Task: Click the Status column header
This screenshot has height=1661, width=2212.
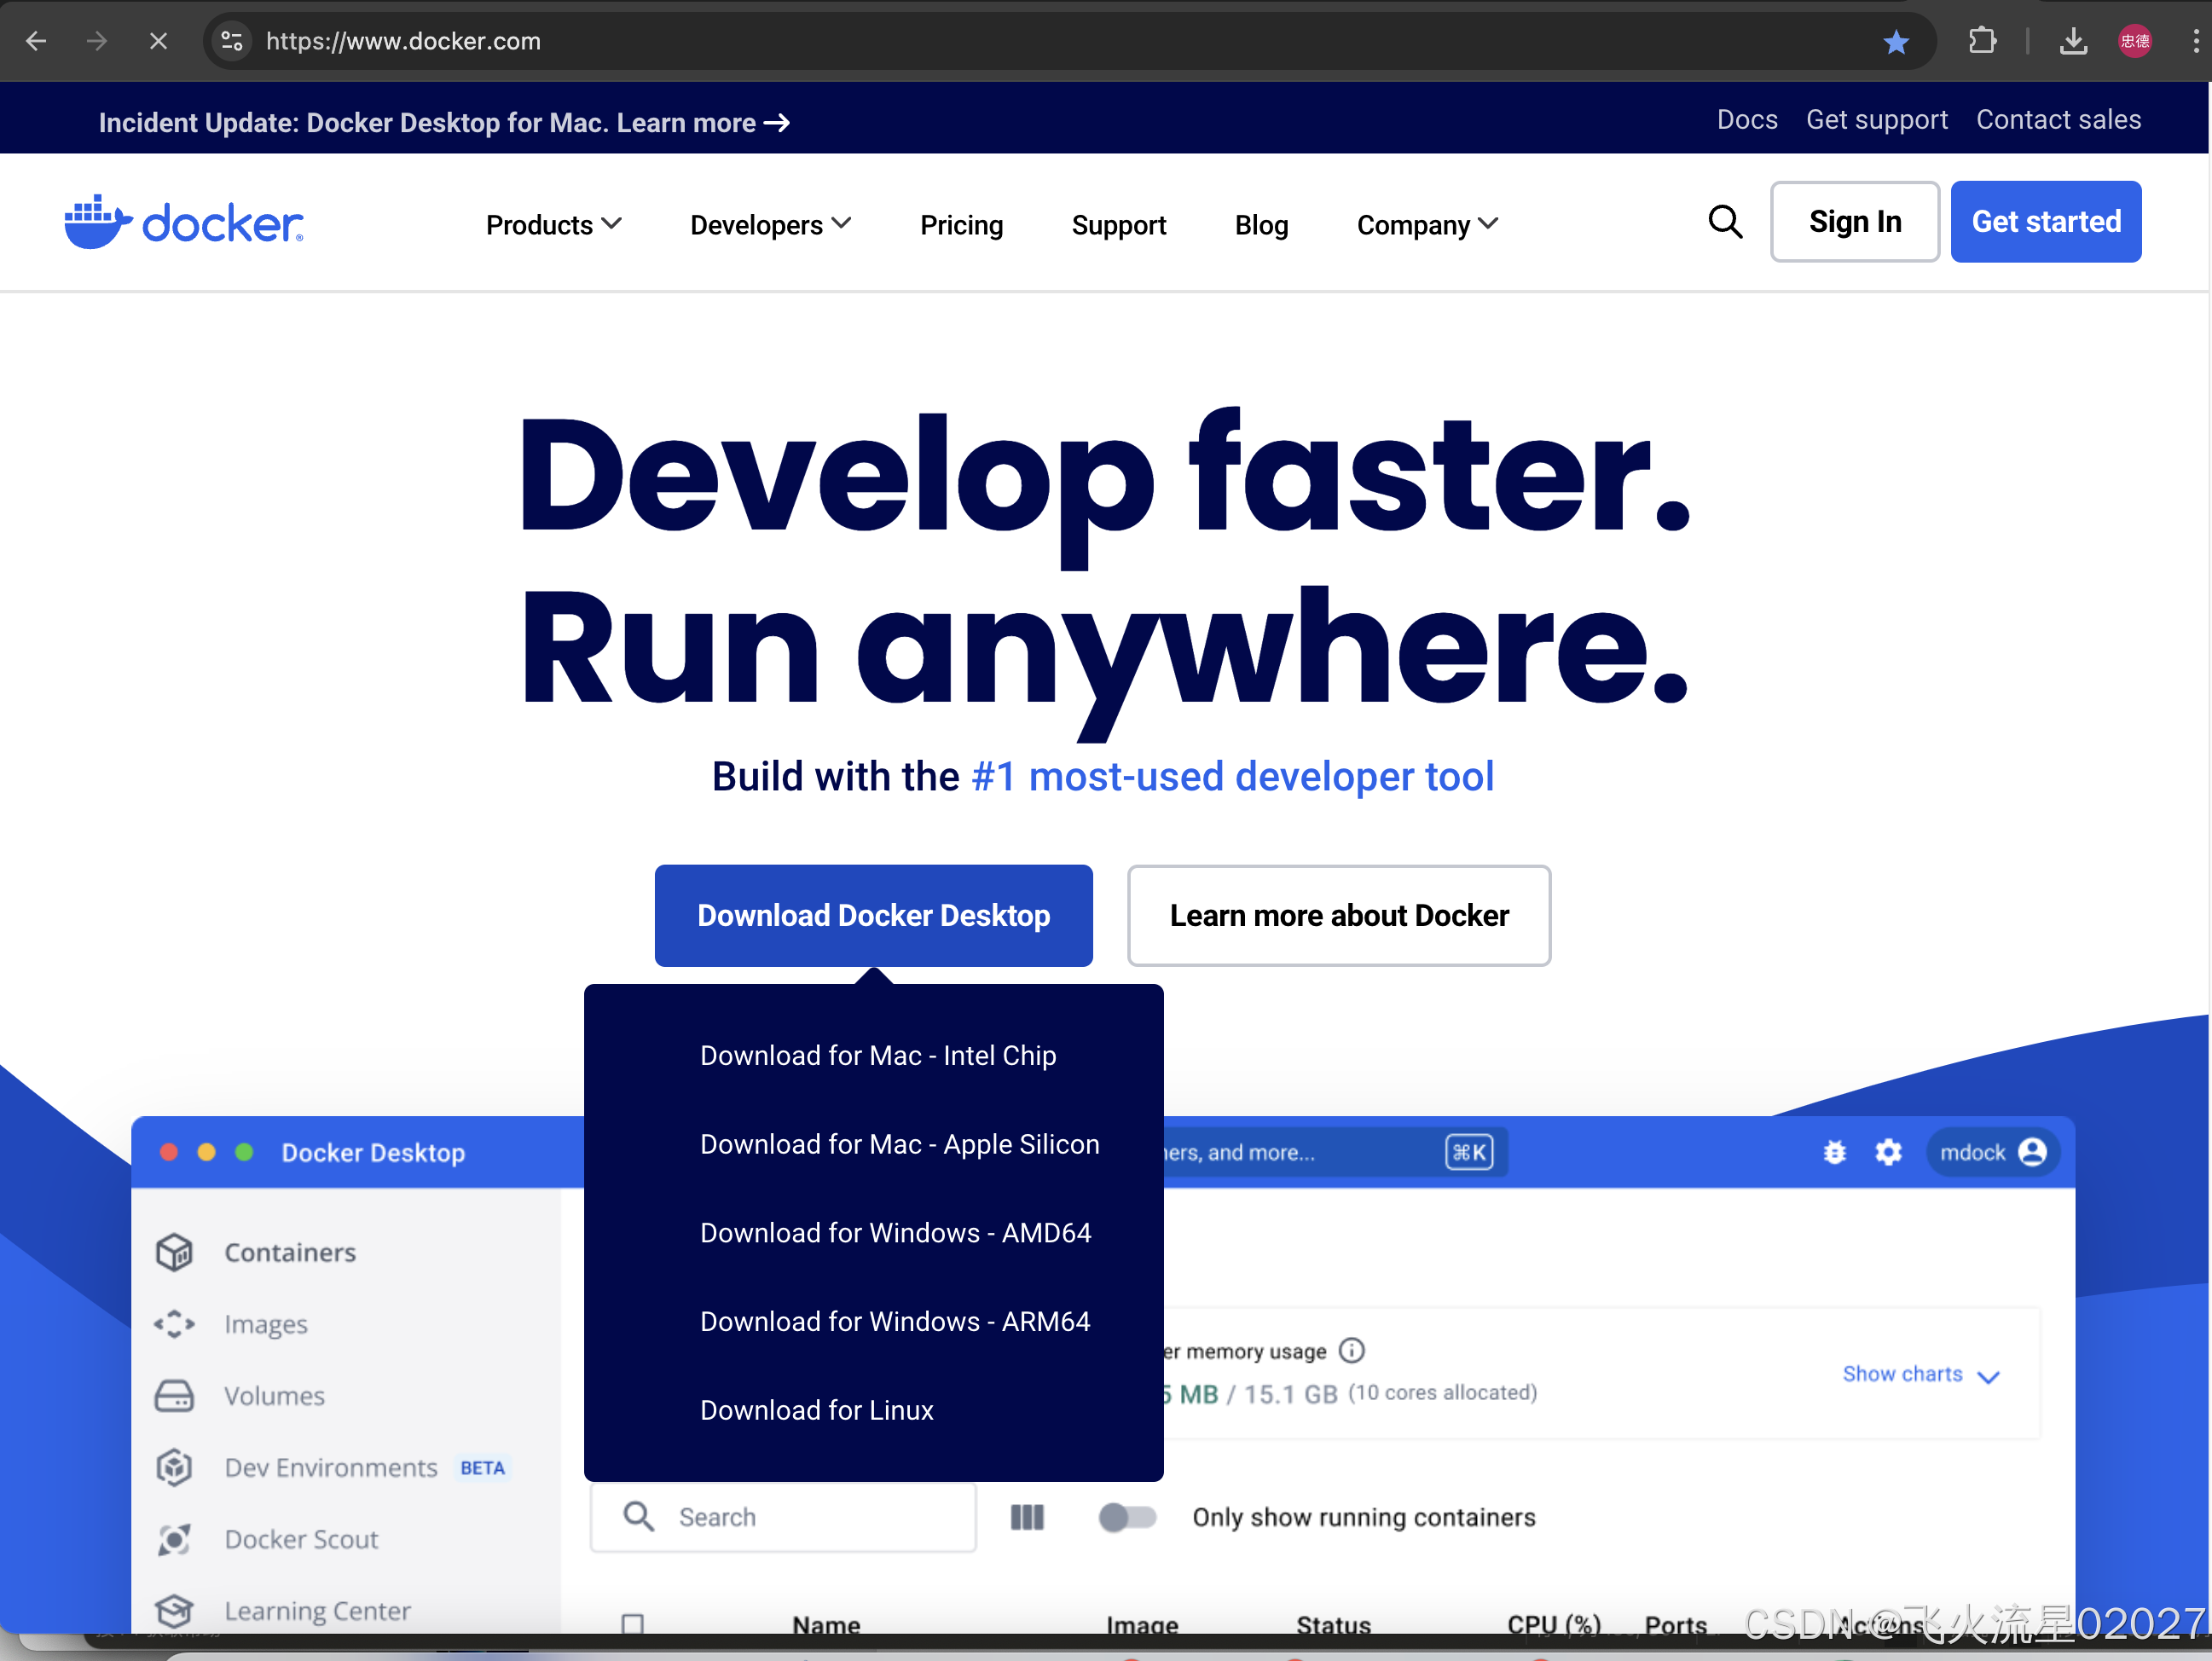Action: click(x=1333, y=1624)
